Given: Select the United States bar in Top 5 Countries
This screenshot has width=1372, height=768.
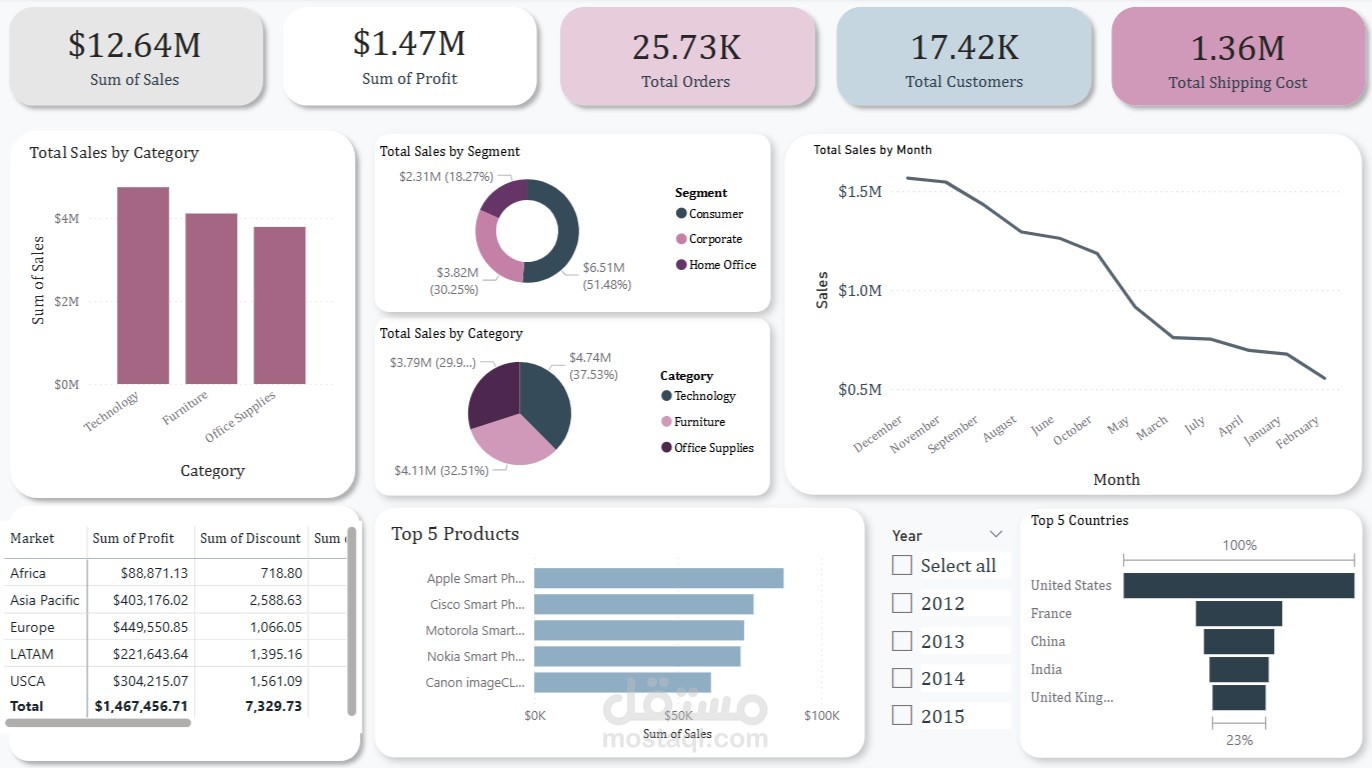Looking at the screenshot, I should click(1238, 585).
